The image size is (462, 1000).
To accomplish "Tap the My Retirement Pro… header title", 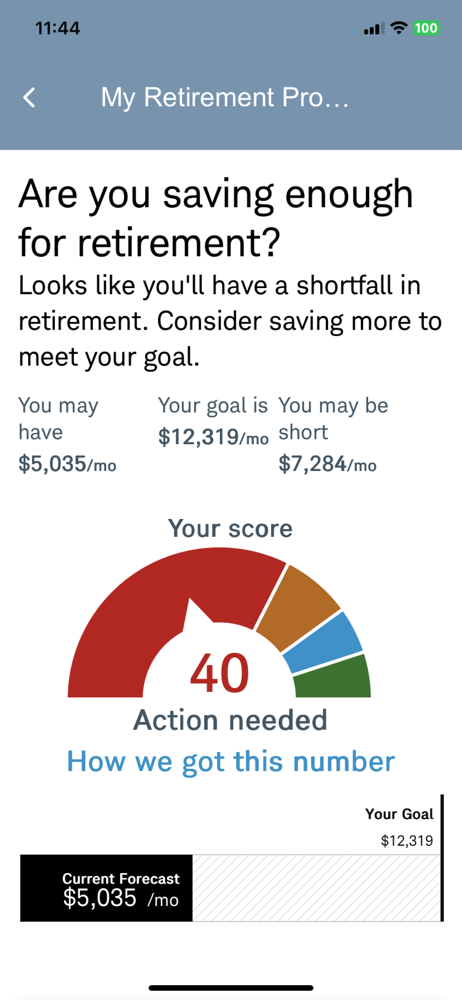I will pos(225,98).
